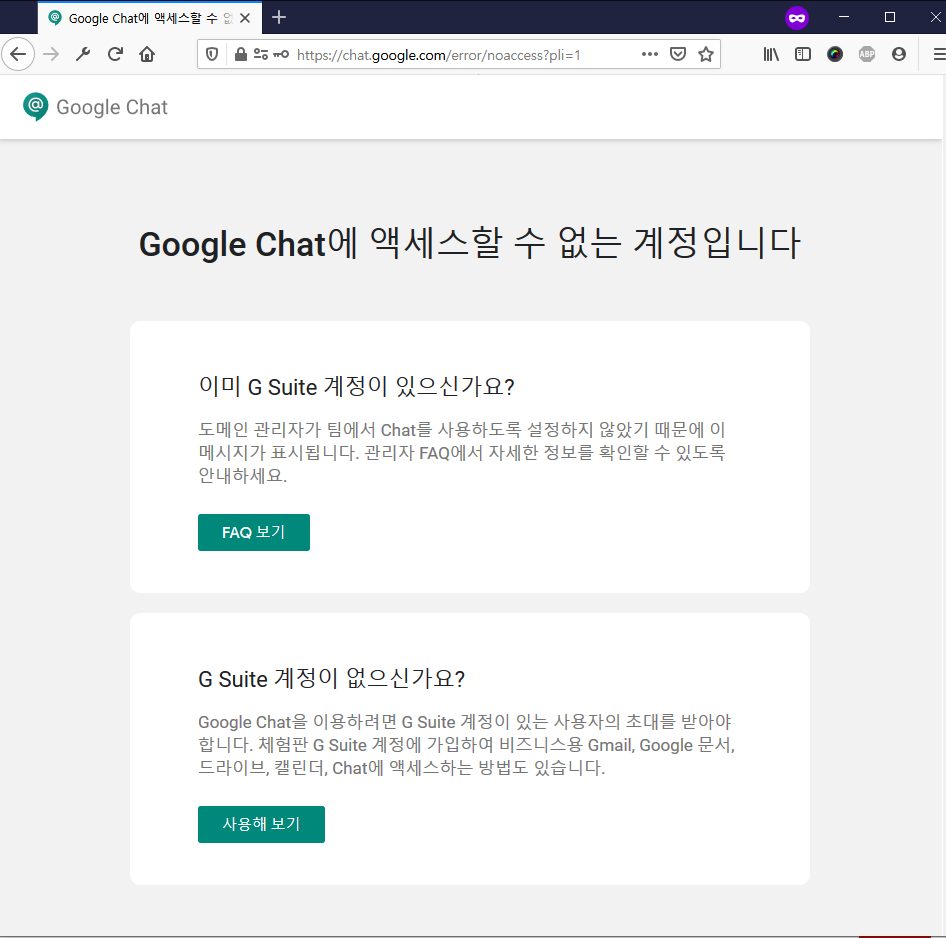Open a new browser tab

[279, 17]
